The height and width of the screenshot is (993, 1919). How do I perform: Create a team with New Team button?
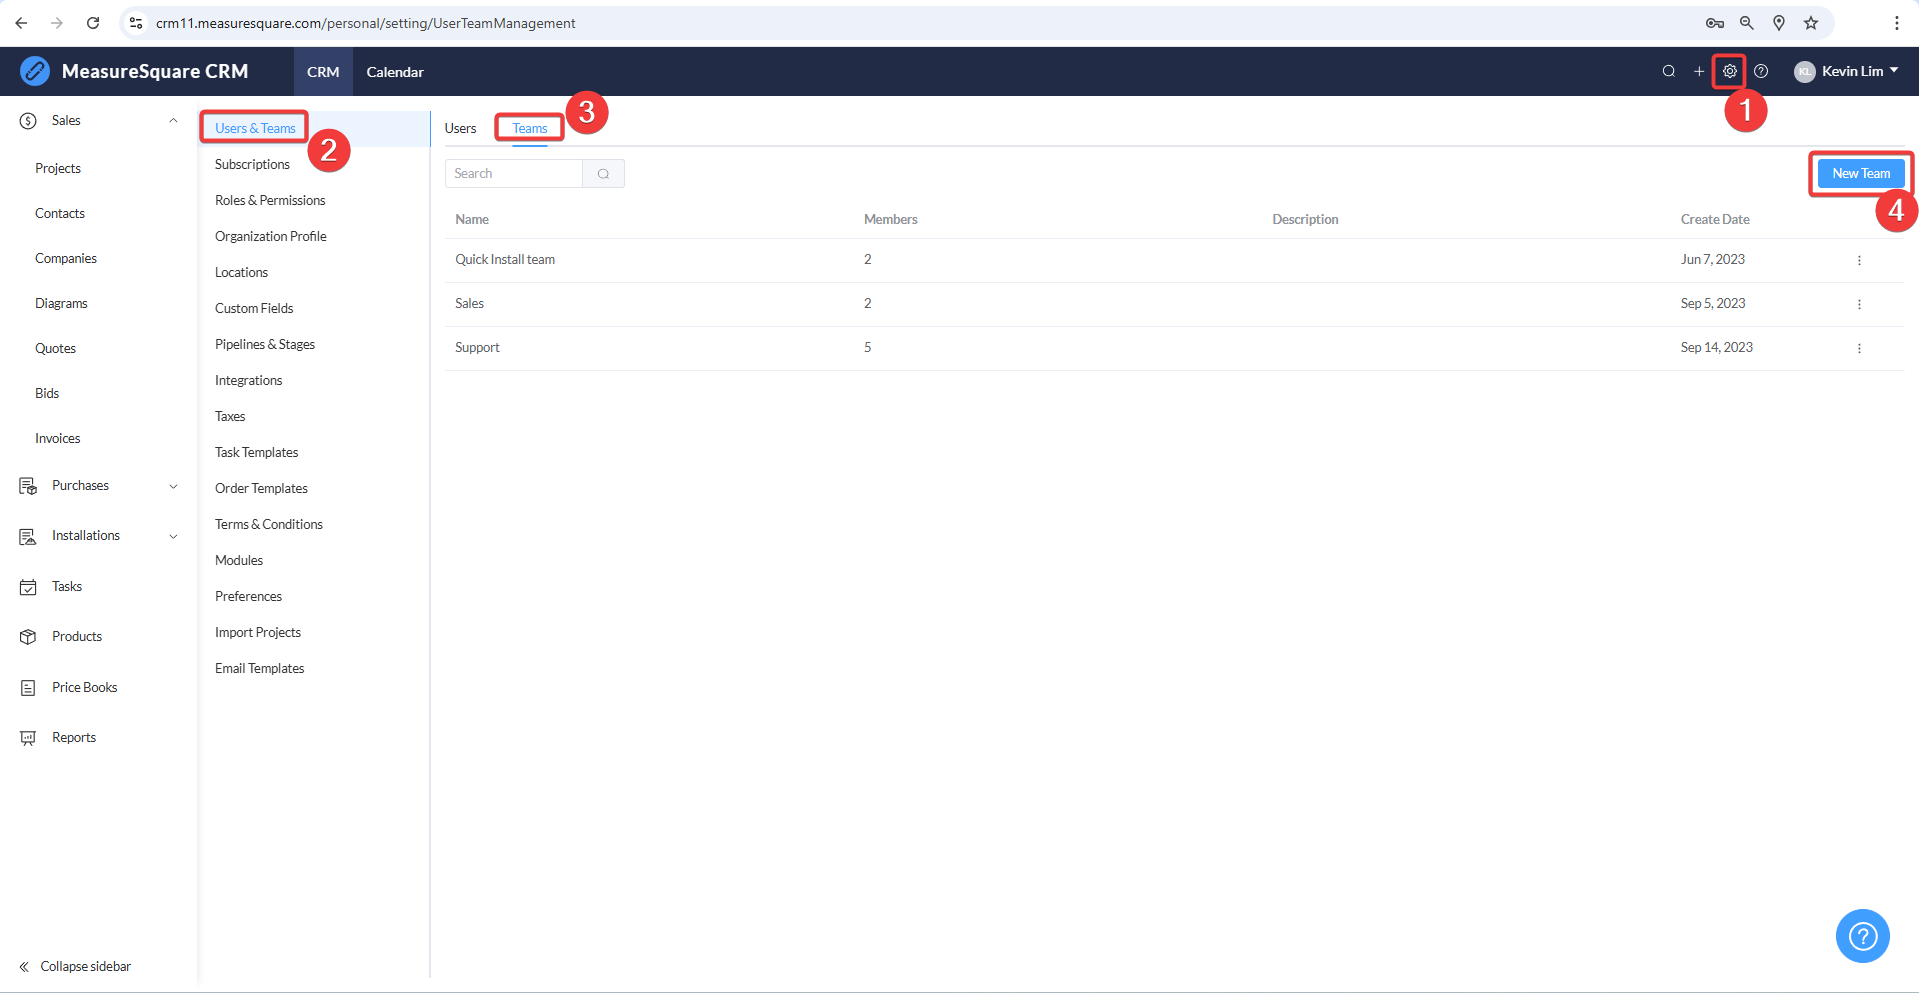click(1861, 173)
